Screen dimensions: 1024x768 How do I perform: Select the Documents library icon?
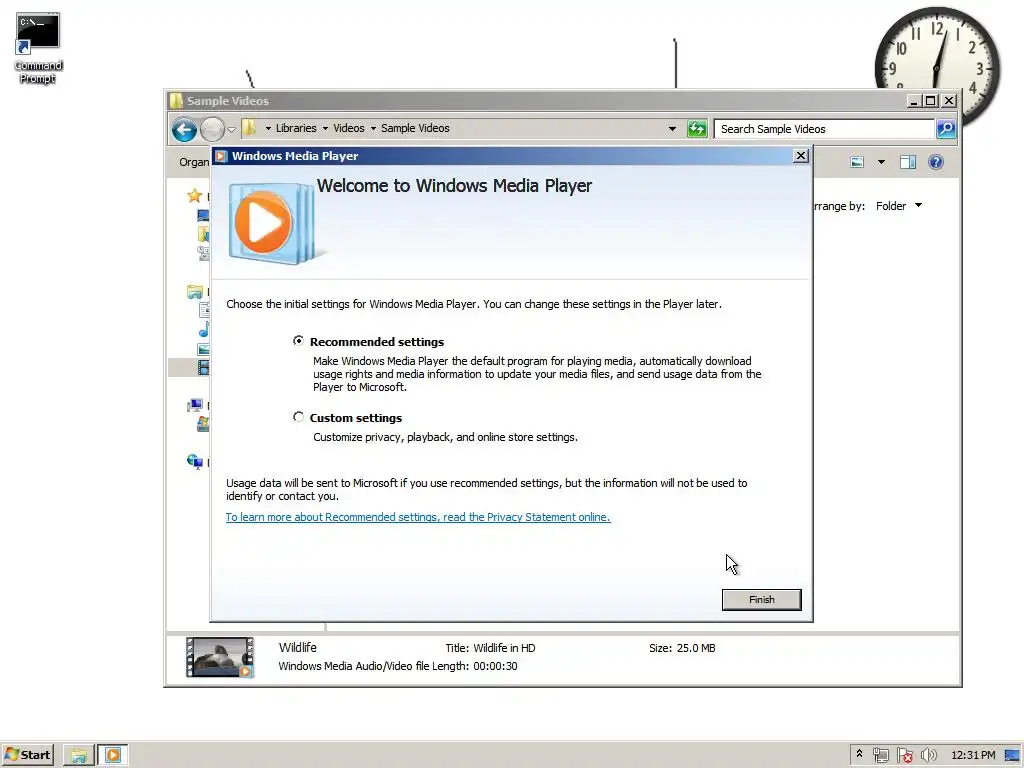[x=204, y=310]
